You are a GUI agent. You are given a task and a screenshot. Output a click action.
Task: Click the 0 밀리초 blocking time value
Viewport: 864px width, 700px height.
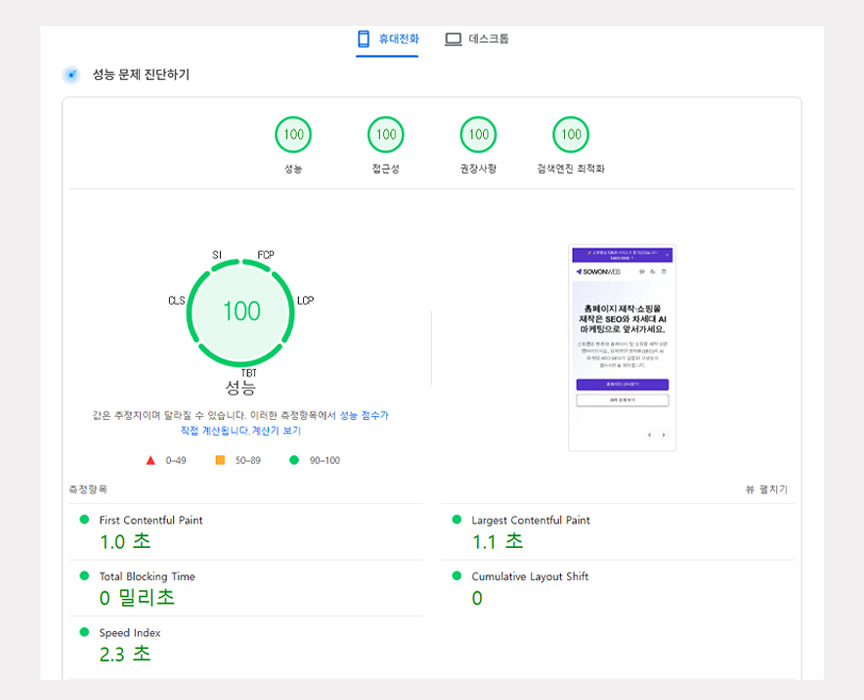pos(137,598)
